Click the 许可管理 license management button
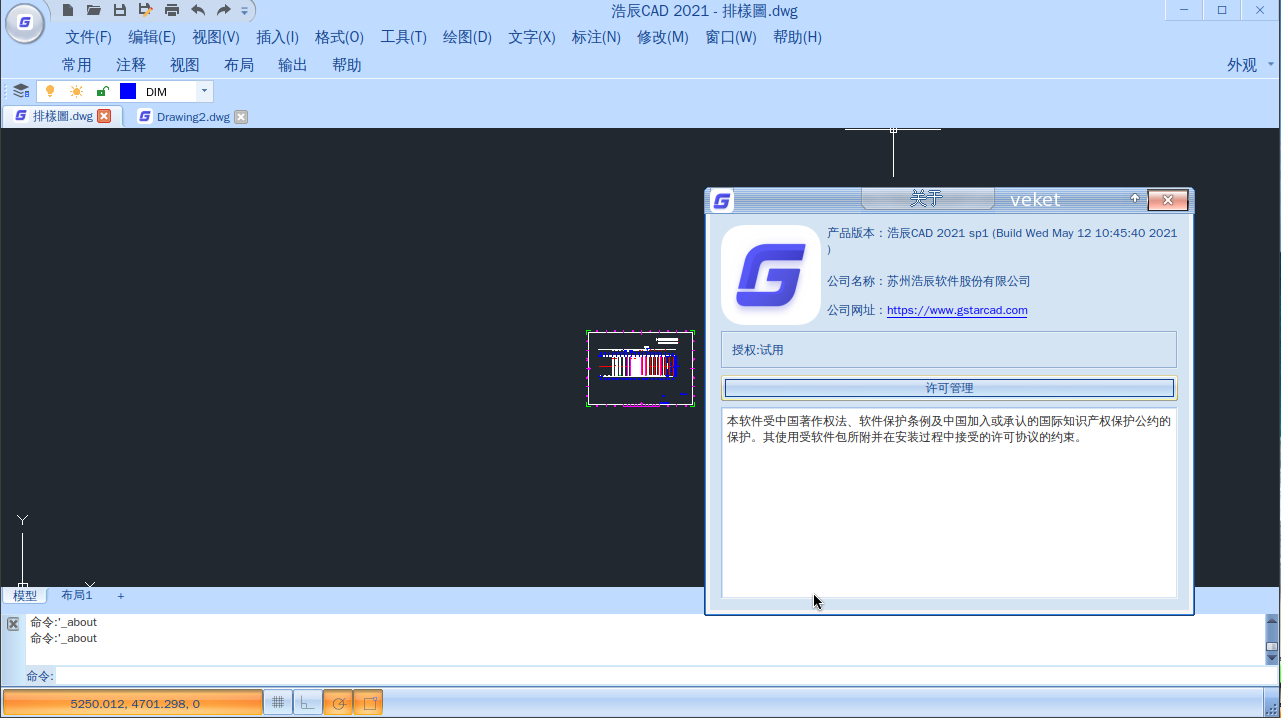This screenshot has width=1281, height=718. 949,388
